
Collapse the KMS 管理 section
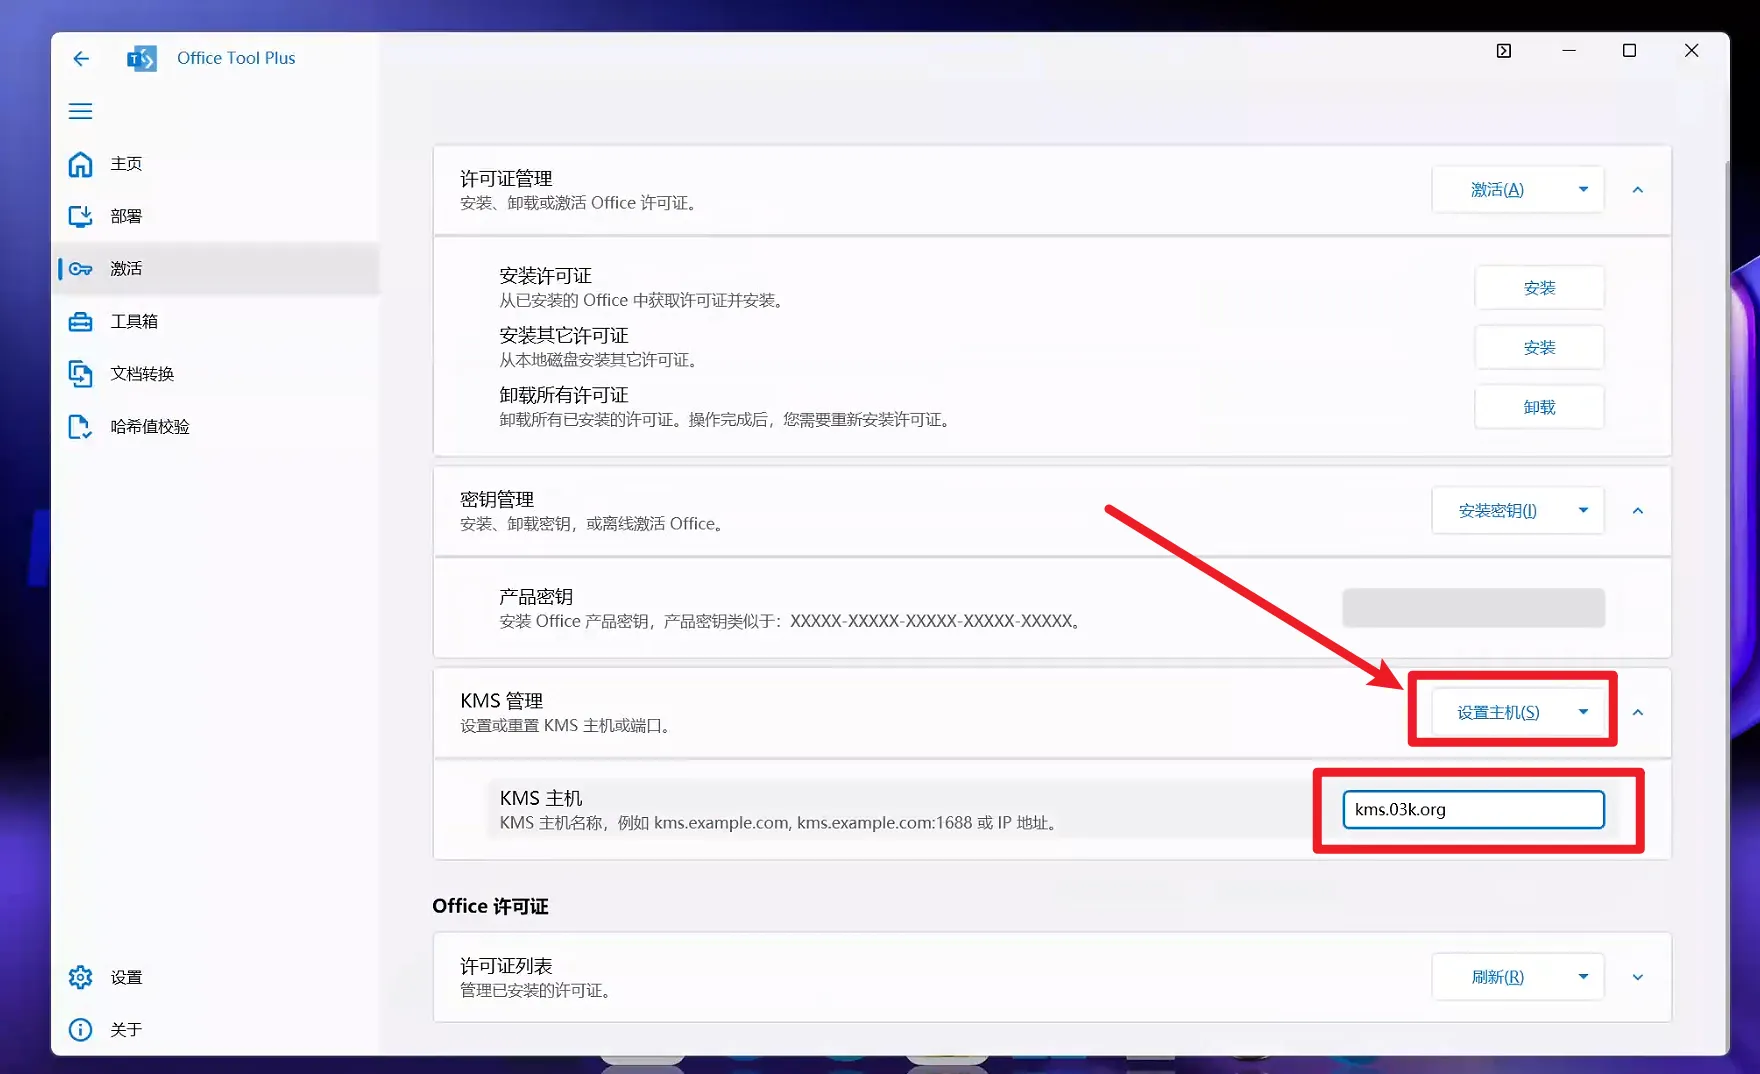1638,713
